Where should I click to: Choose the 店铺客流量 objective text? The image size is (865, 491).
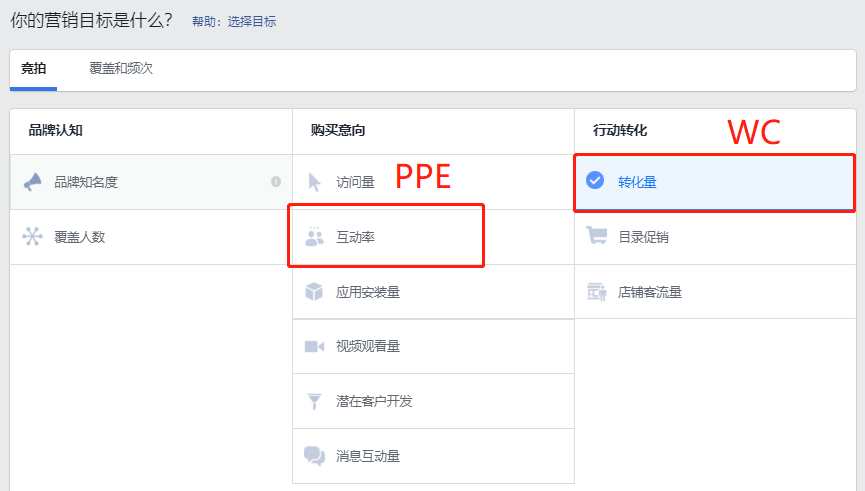tap(650, 292)
